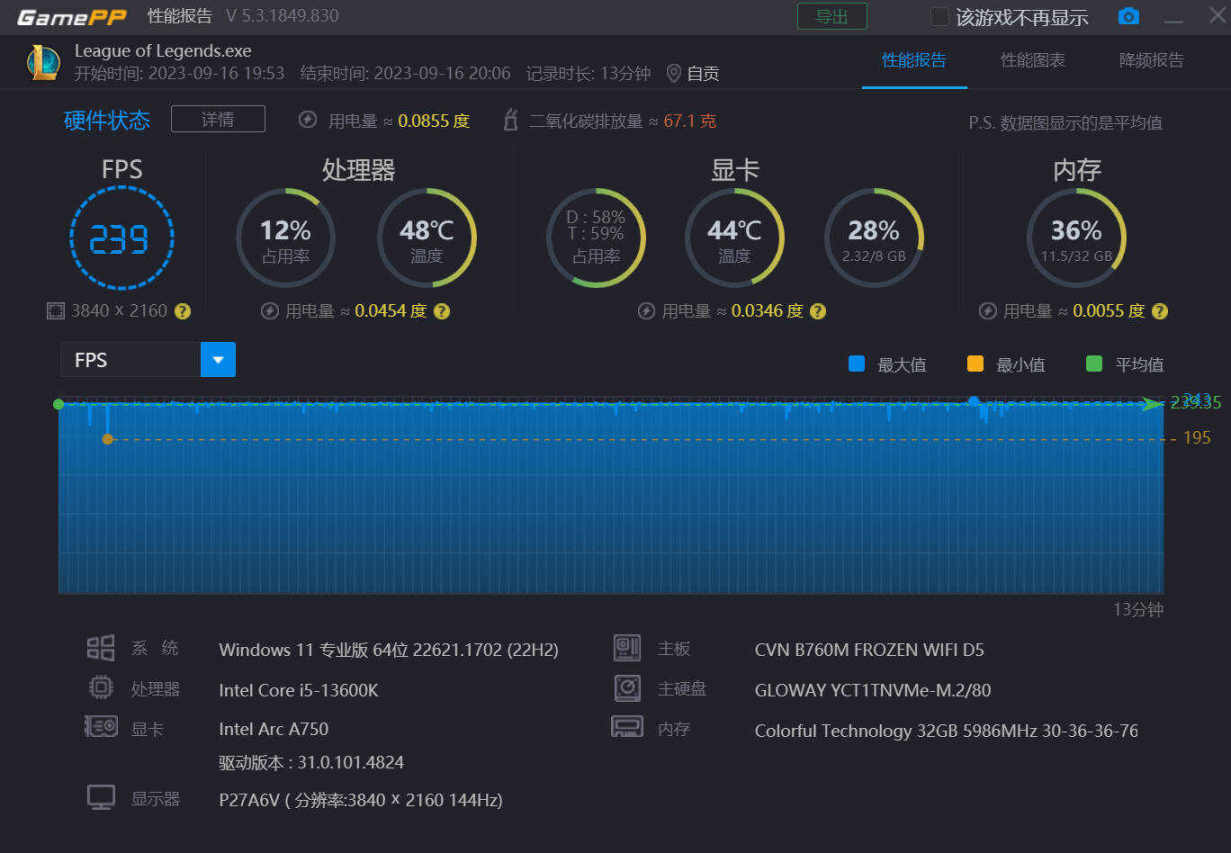The height and width of the screenshot is (853, 1231).
Task: Click the minimum value marker at 195
Action: click(107, 439)
